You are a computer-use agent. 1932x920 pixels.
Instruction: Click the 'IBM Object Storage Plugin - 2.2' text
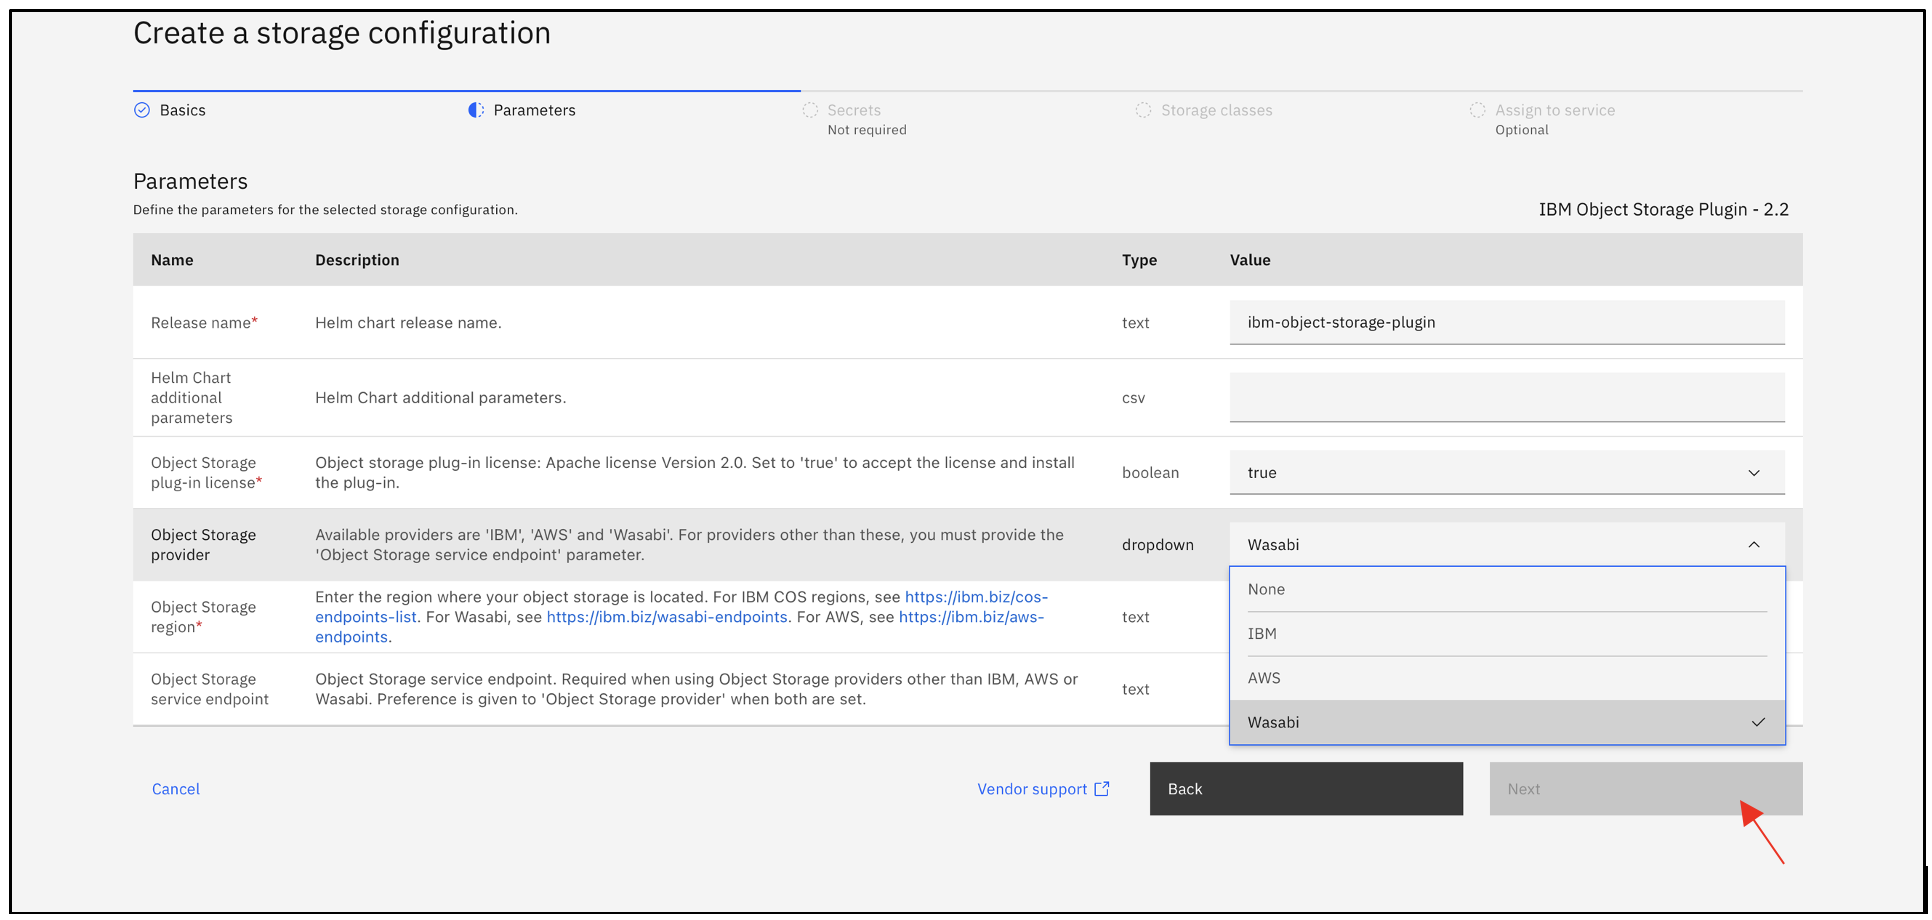(1663, 209)
